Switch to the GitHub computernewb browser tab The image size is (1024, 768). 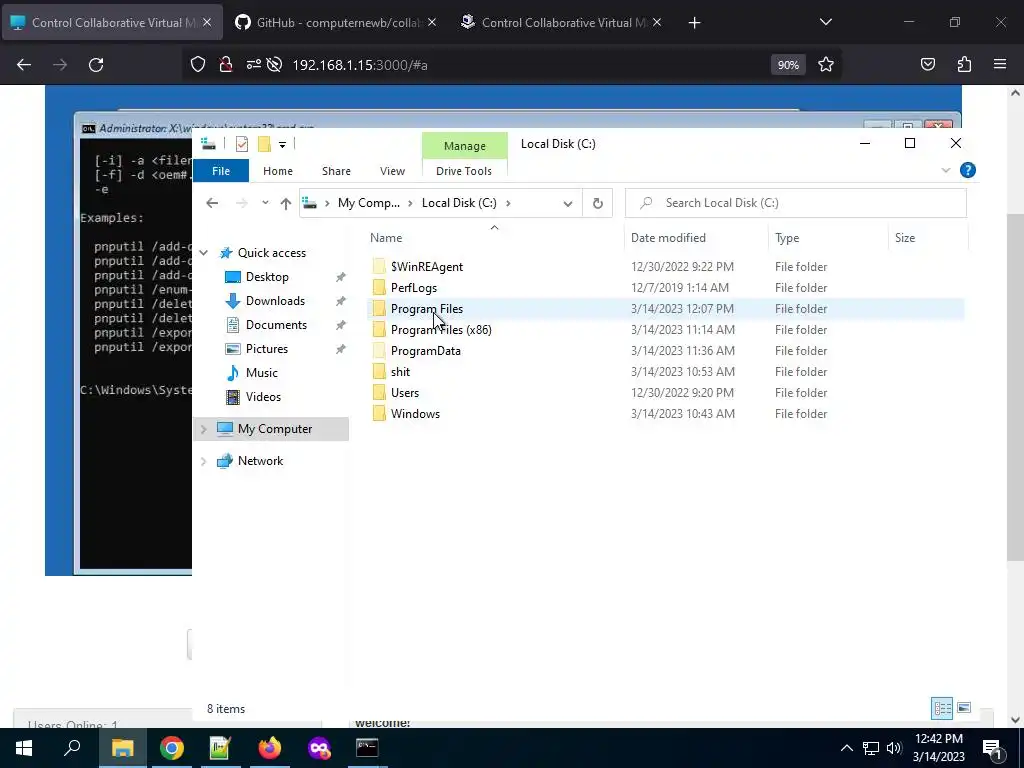point(336,22)
